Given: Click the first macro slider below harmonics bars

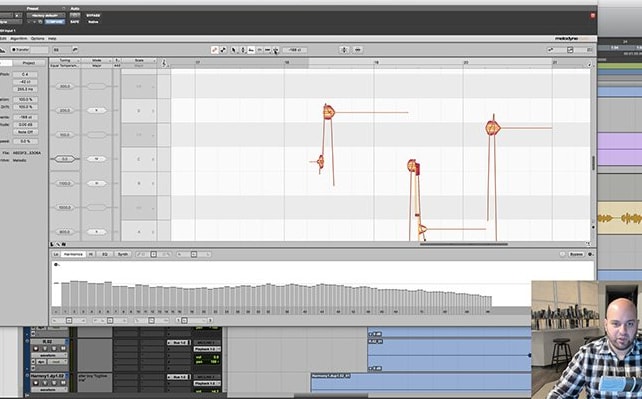Looking at the screenshot, I should point(69,320).
